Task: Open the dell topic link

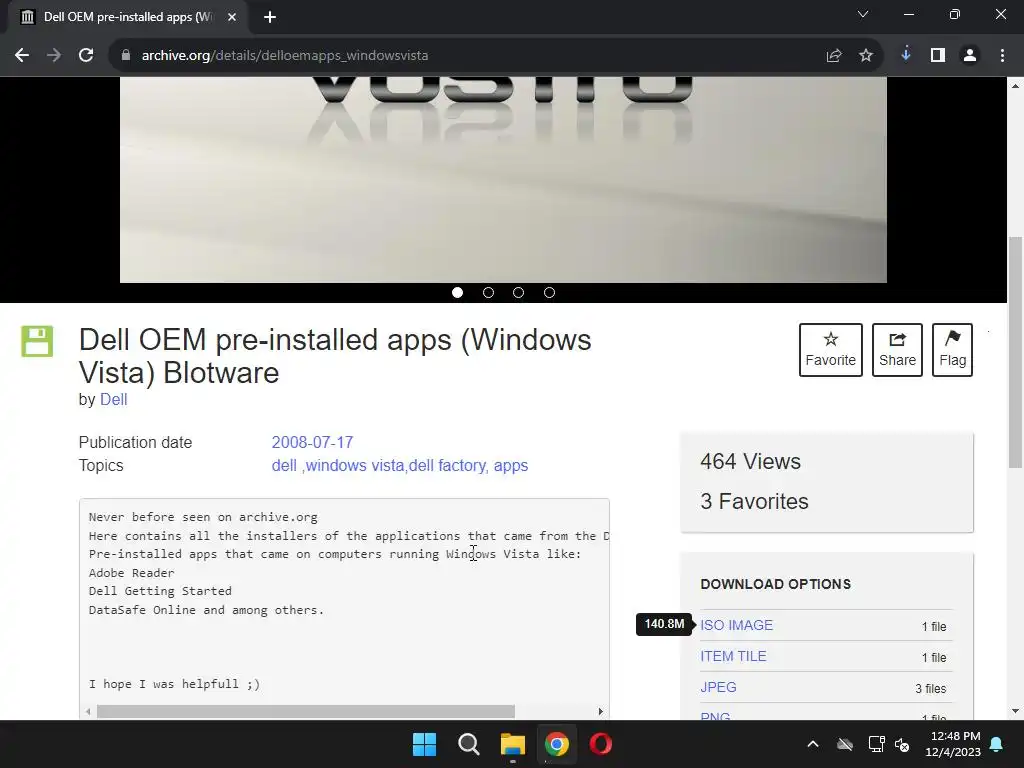Action: click(284, 466)
